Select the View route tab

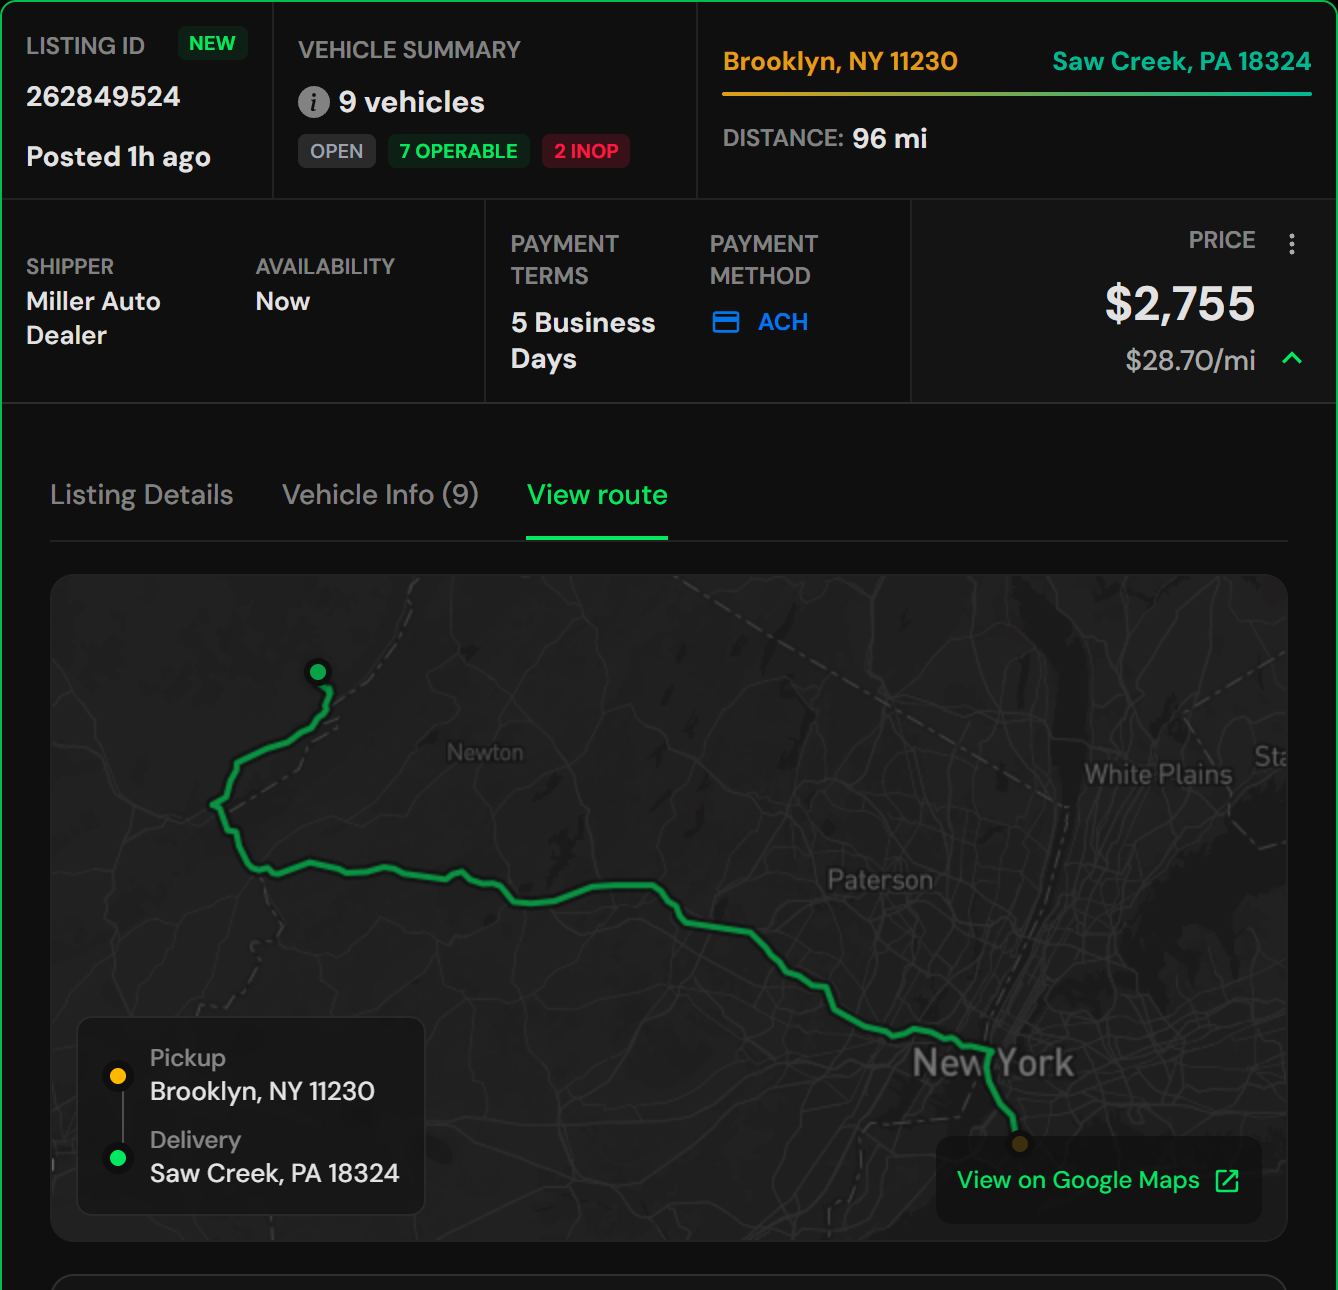coord(597,495)
